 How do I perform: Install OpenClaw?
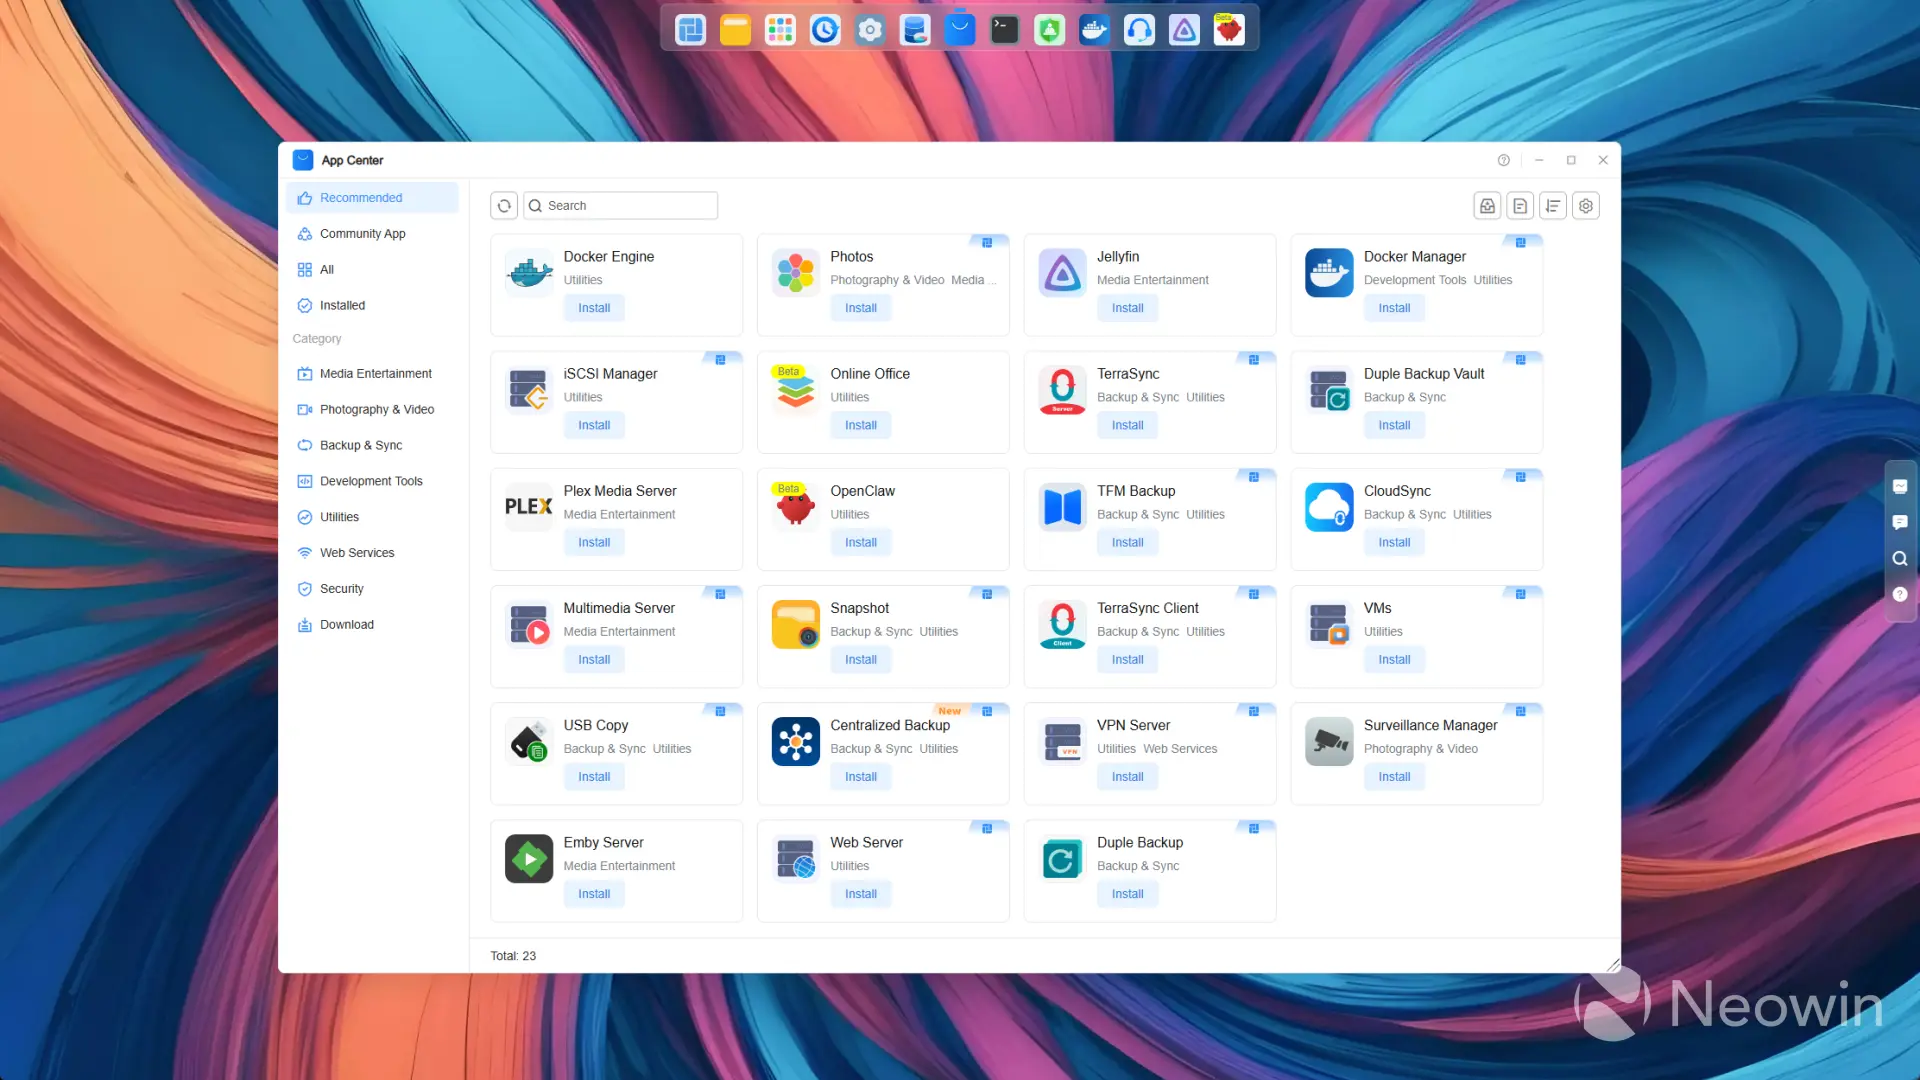860,542
